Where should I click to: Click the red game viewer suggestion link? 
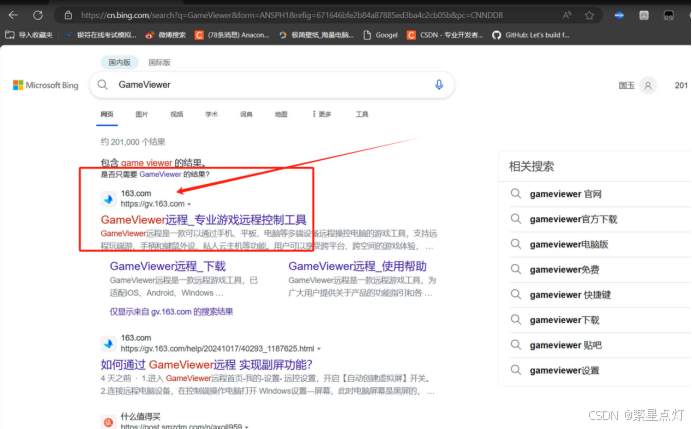click(146, 162)
